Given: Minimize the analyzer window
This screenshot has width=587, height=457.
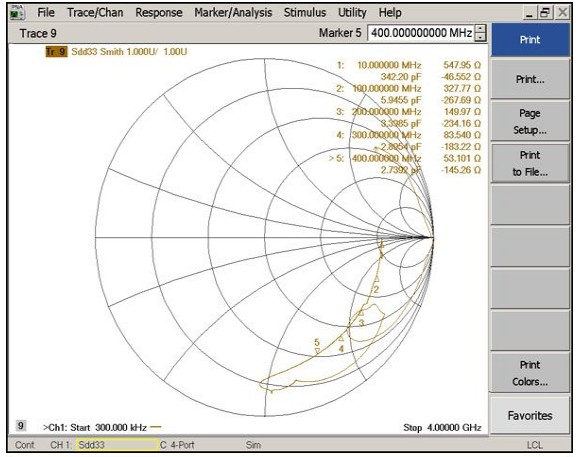Looking at the screenshot, I should [529, 13].
